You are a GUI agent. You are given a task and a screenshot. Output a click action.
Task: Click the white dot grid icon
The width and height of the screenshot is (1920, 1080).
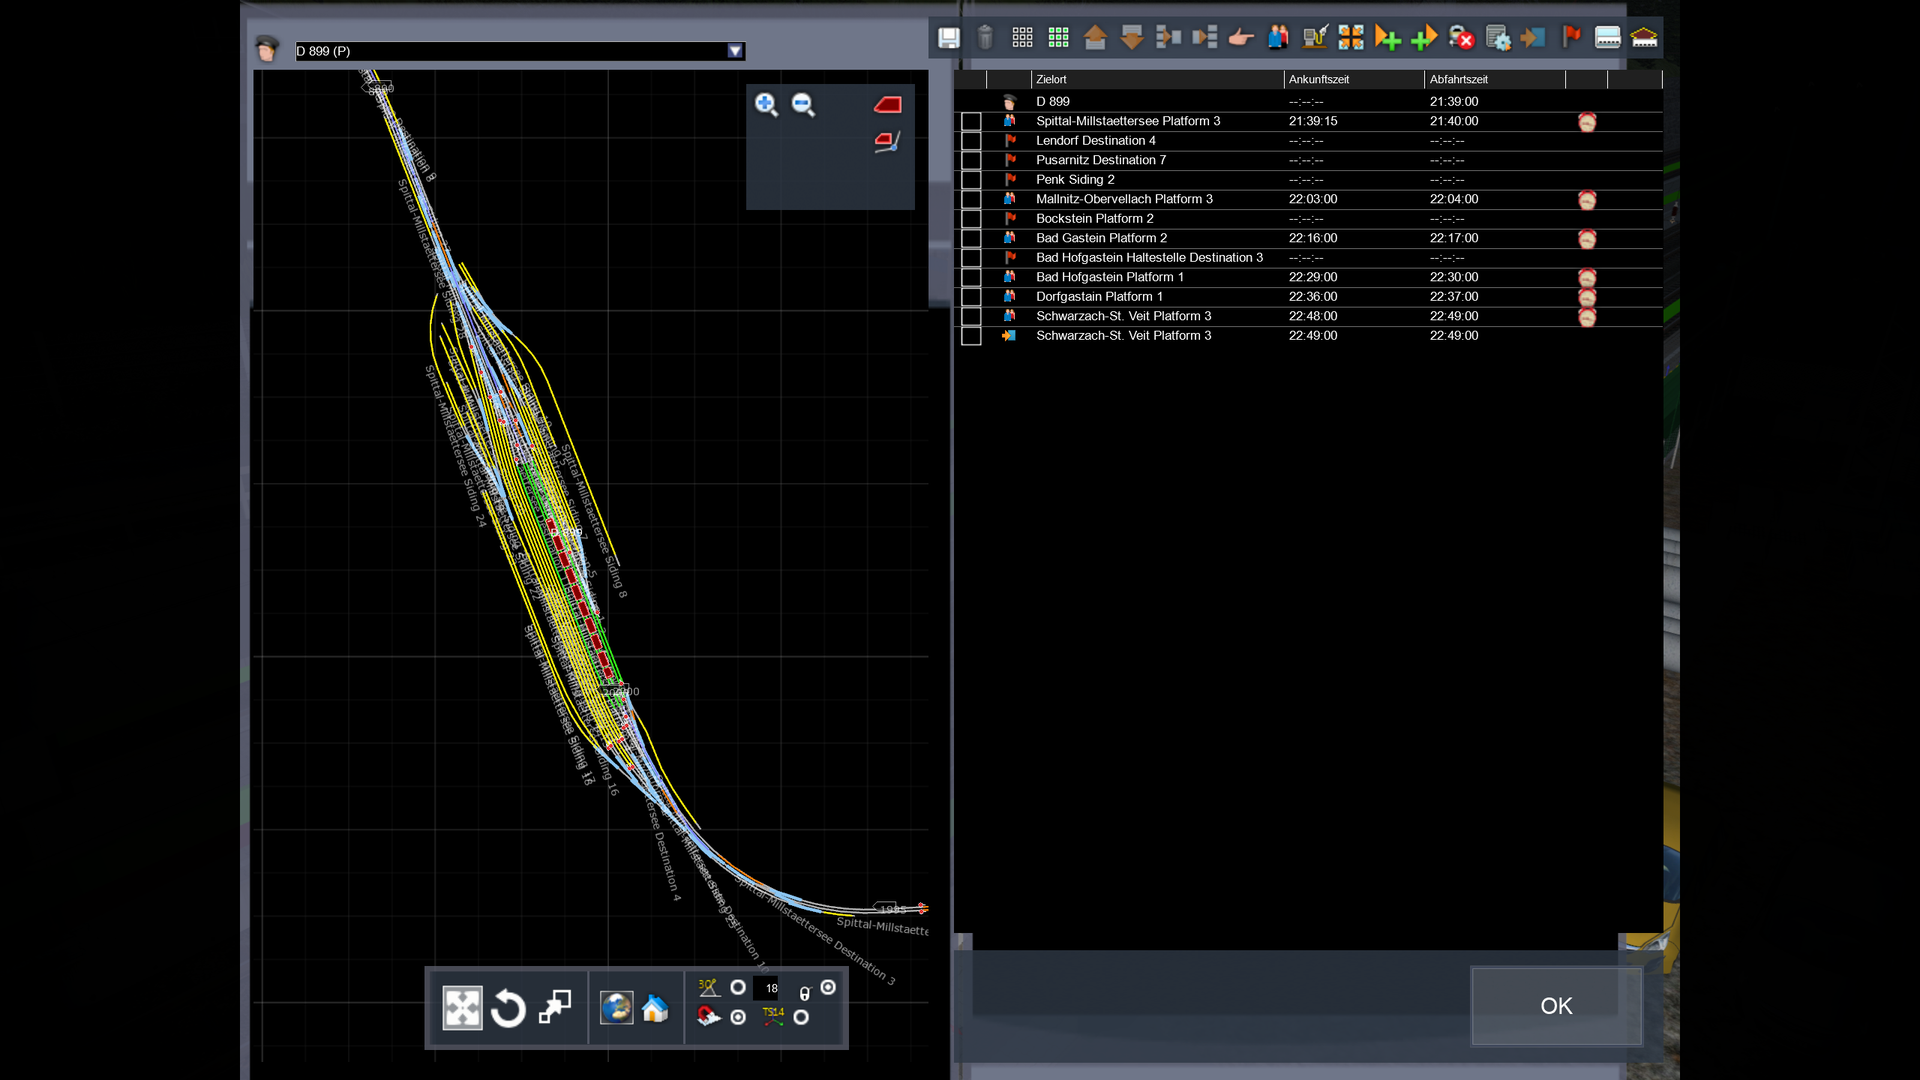click(x=1022, y=38)
